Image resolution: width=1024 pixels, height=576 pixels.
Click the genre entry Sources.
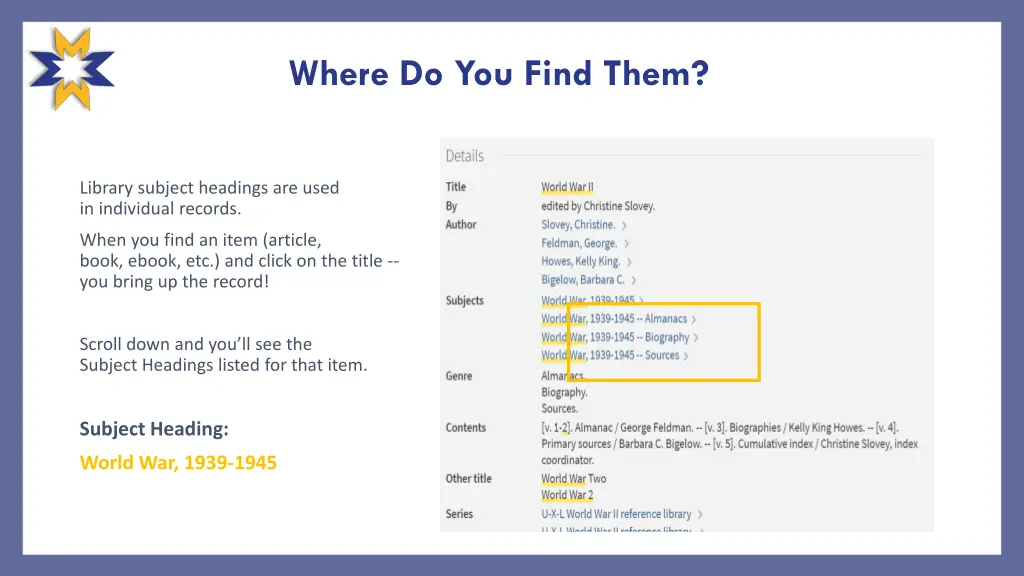coord(560,409)
